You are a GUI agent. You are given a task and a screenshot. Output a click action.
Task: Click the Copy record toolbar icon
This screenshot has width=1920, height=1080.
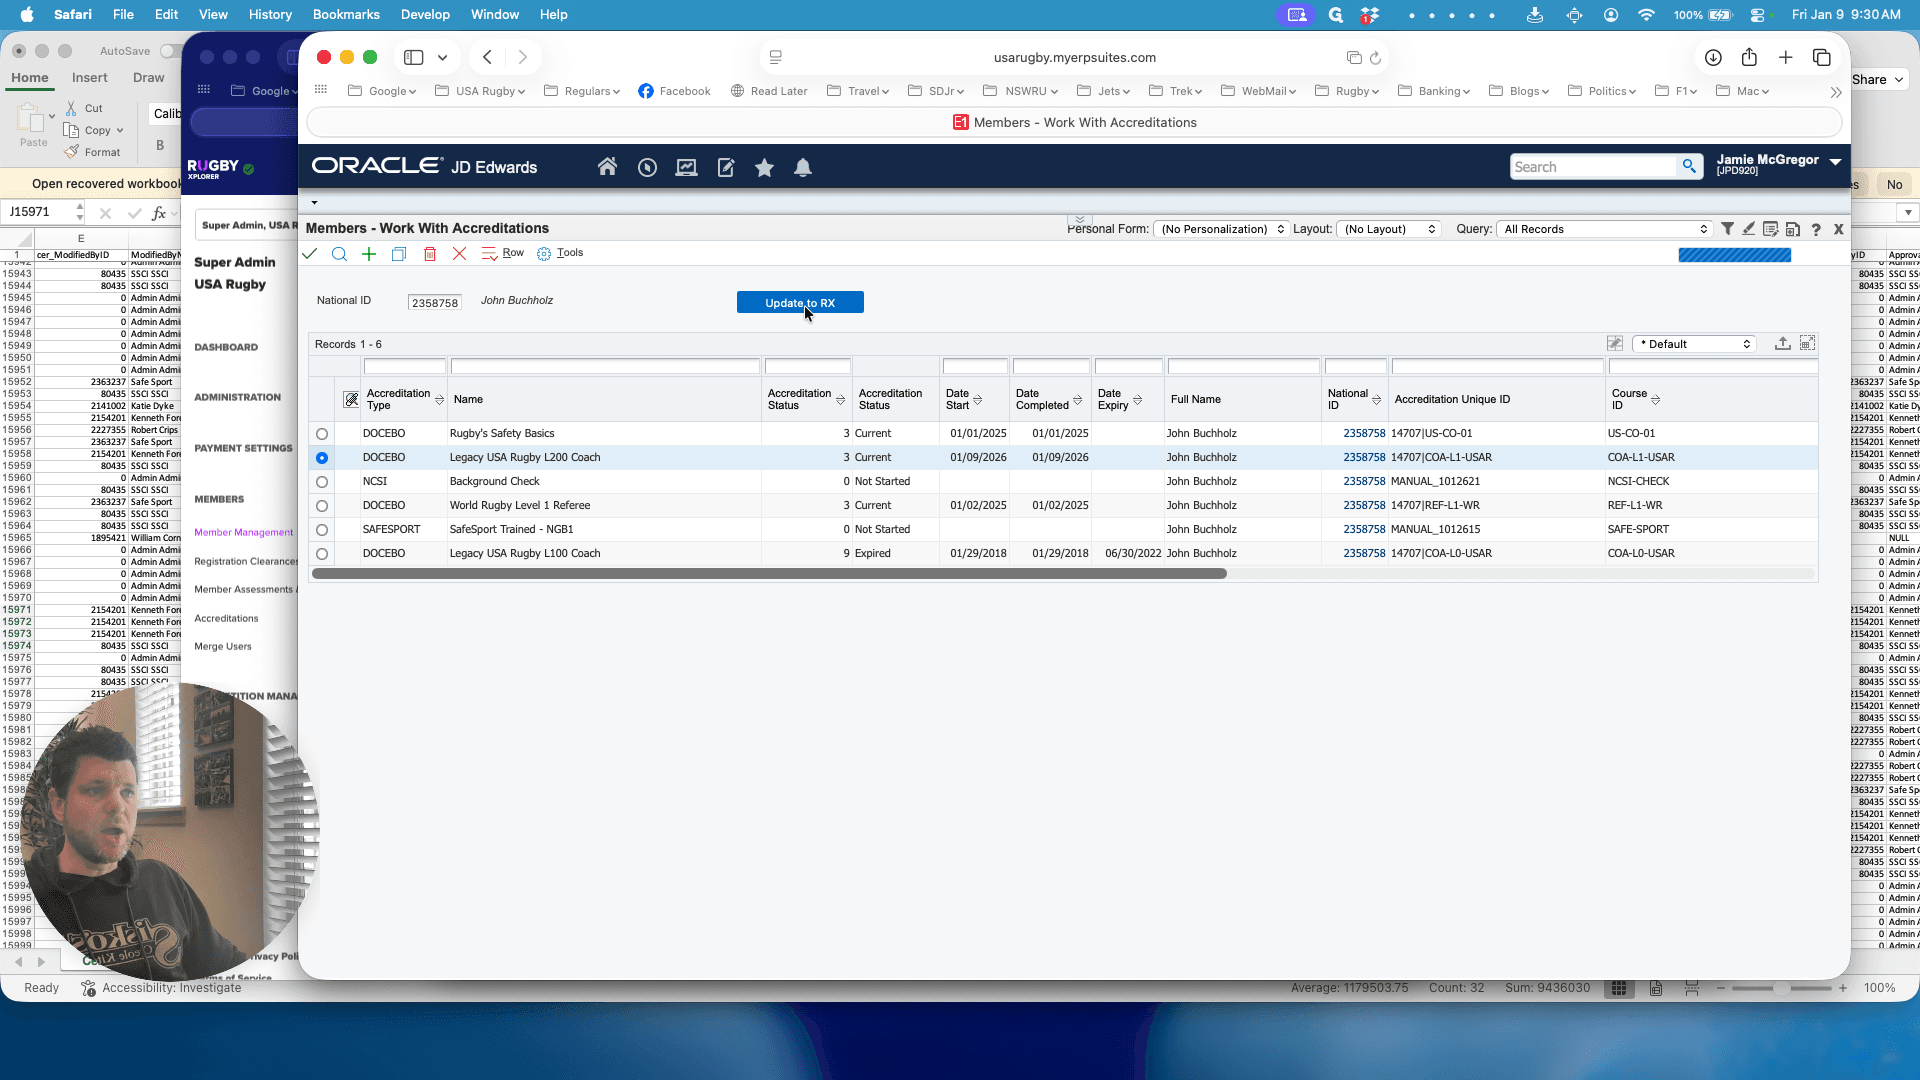(399, 254)
